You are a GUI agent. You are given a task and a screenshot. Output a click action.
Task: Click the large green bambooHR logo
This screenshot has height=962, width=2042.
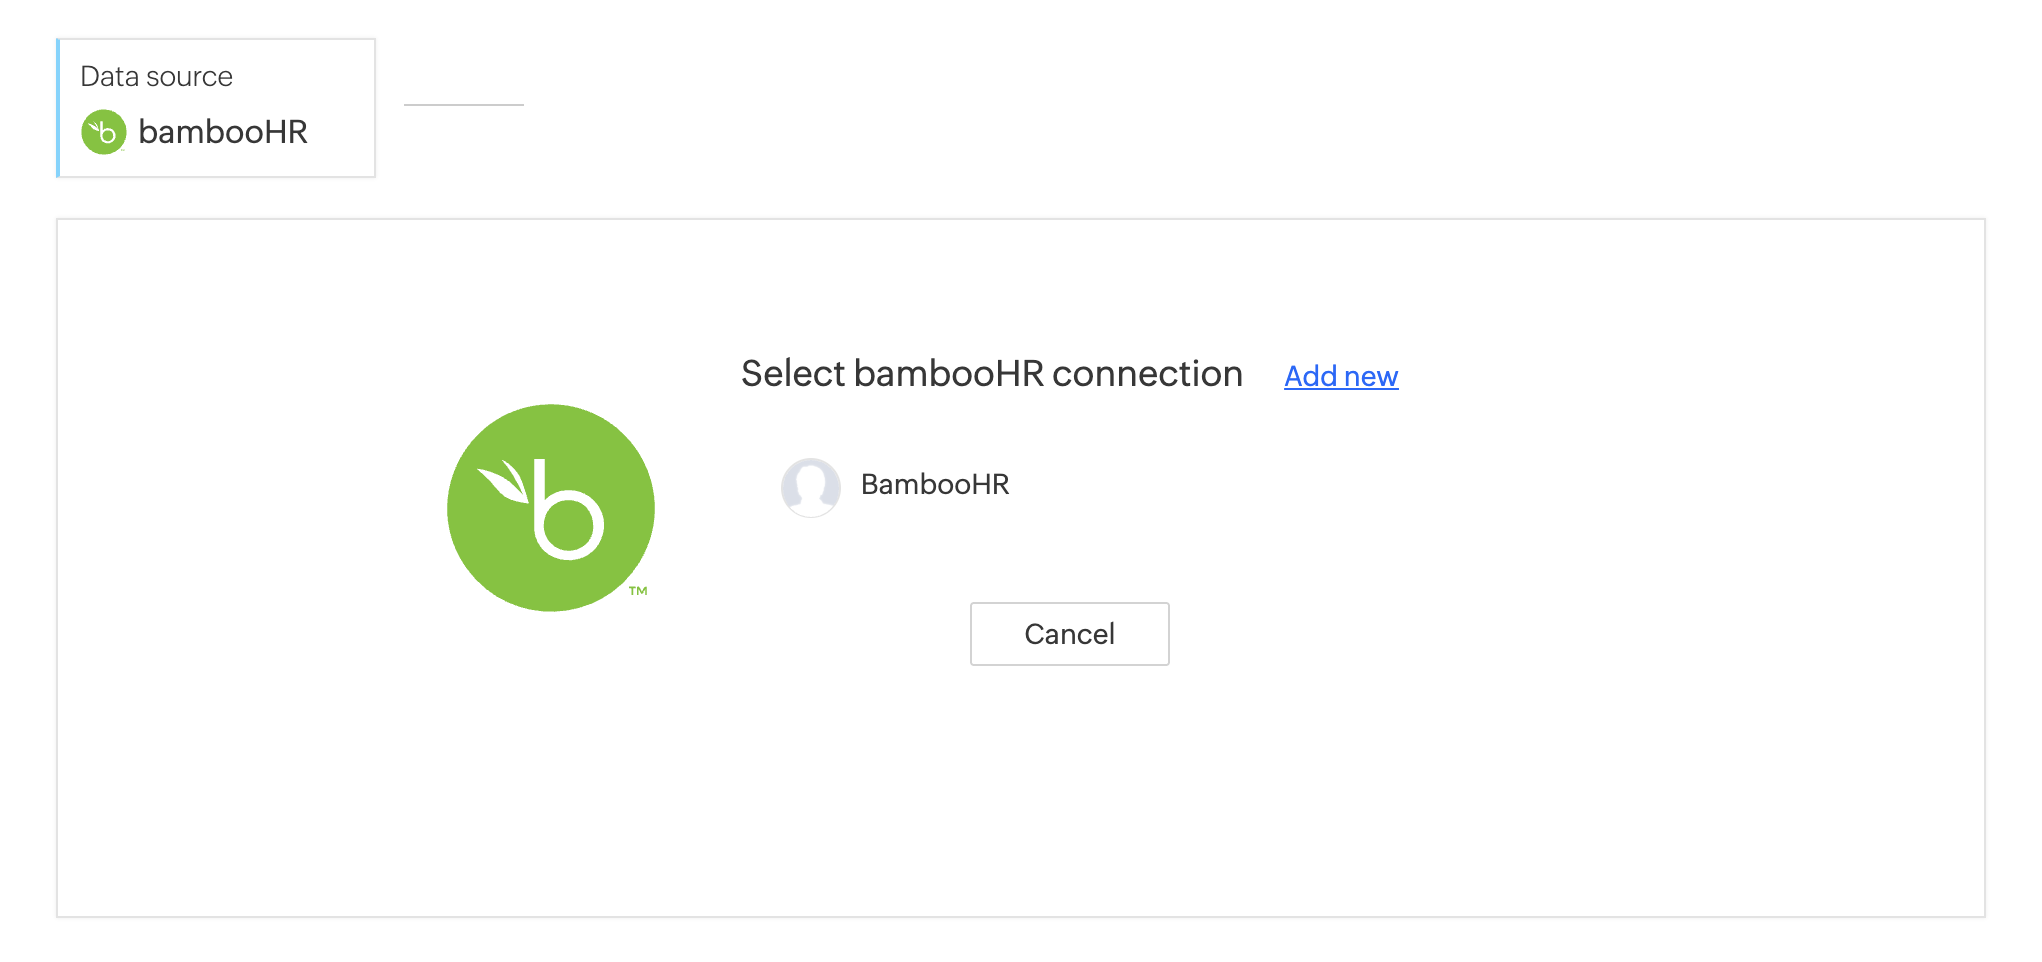point(551,508)
